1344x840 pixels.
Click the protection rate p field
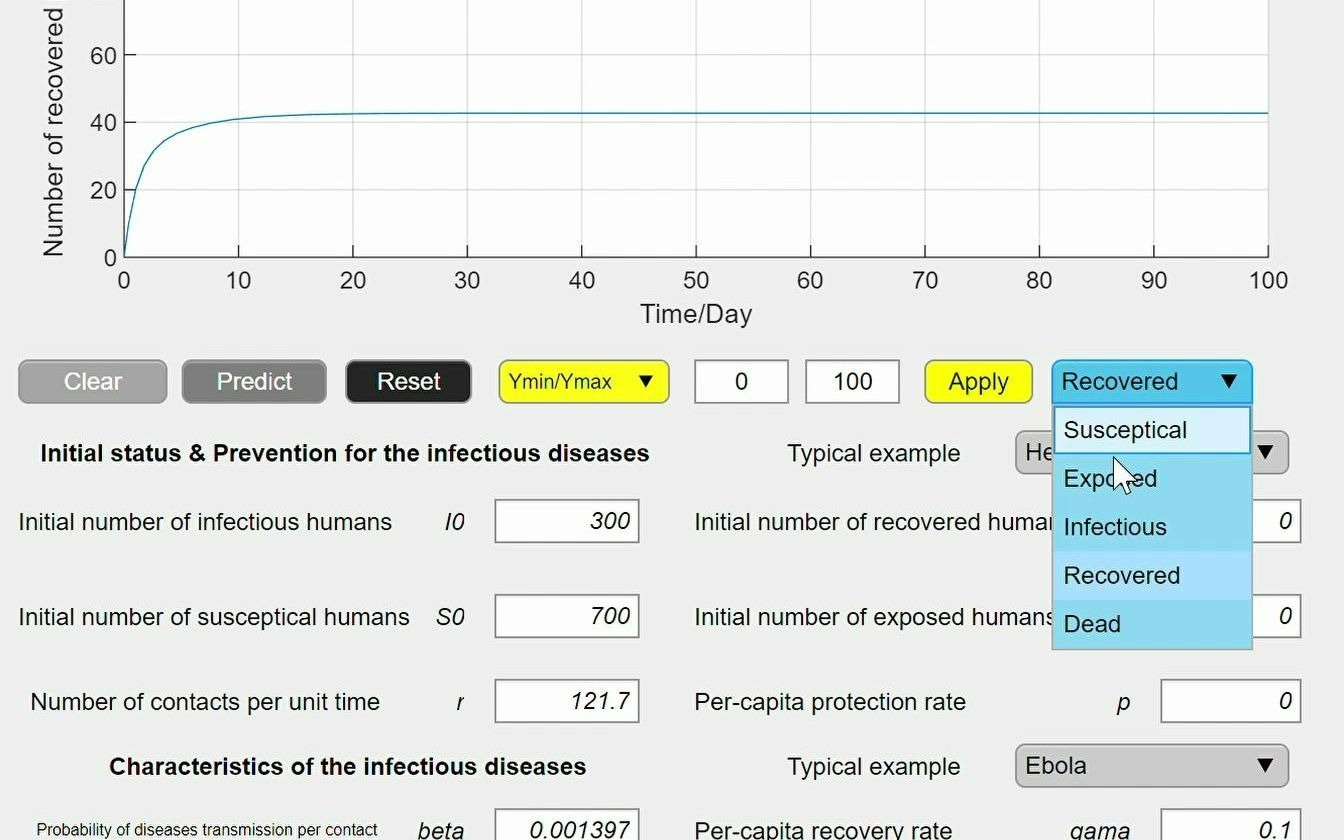point(1230,702)
